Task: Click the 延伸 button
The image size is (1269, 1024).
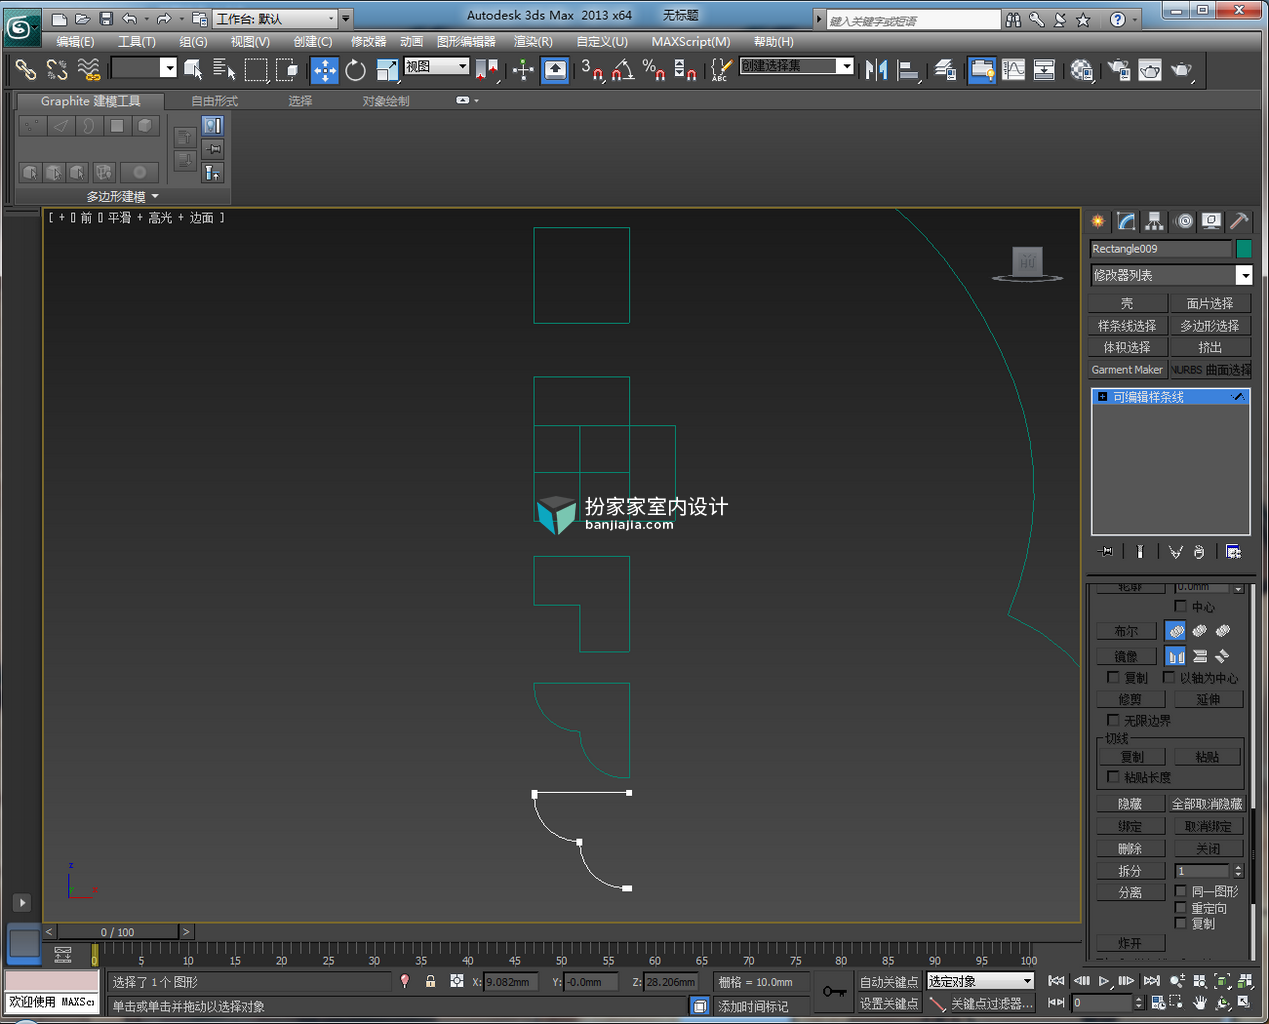Action: pos(1208,699)
